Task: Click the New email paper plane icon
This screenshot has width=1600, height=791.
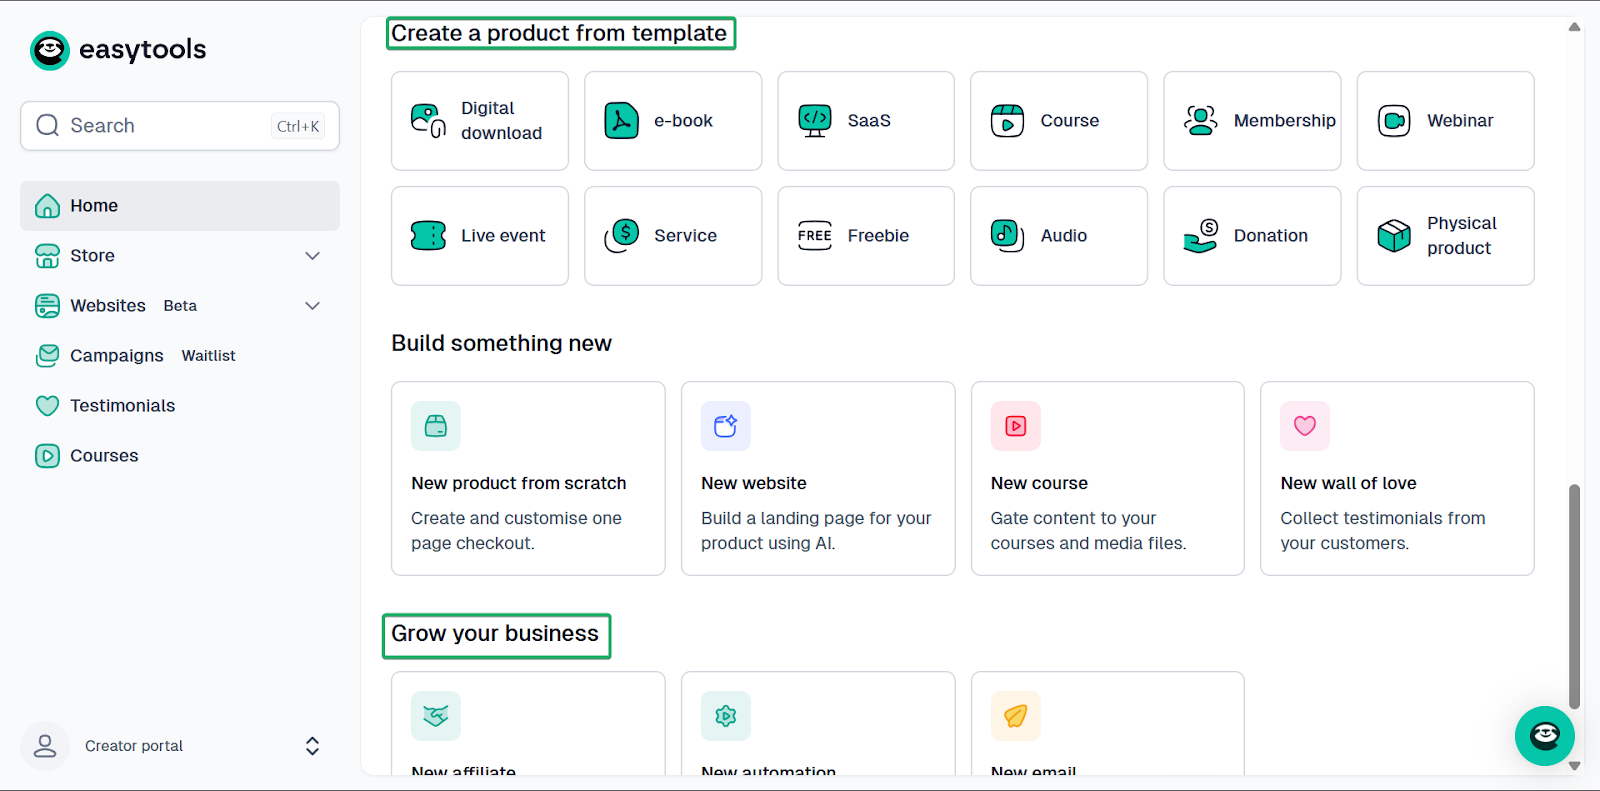Action: tap(1016, 716)
